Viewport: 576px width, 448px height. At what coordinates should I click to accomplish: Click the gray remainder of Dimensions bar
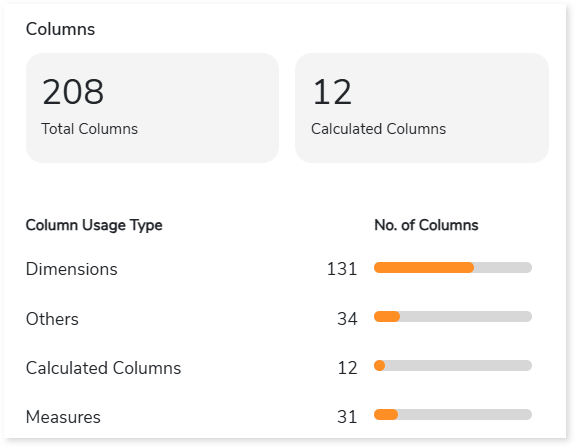[x=503, y=267]
